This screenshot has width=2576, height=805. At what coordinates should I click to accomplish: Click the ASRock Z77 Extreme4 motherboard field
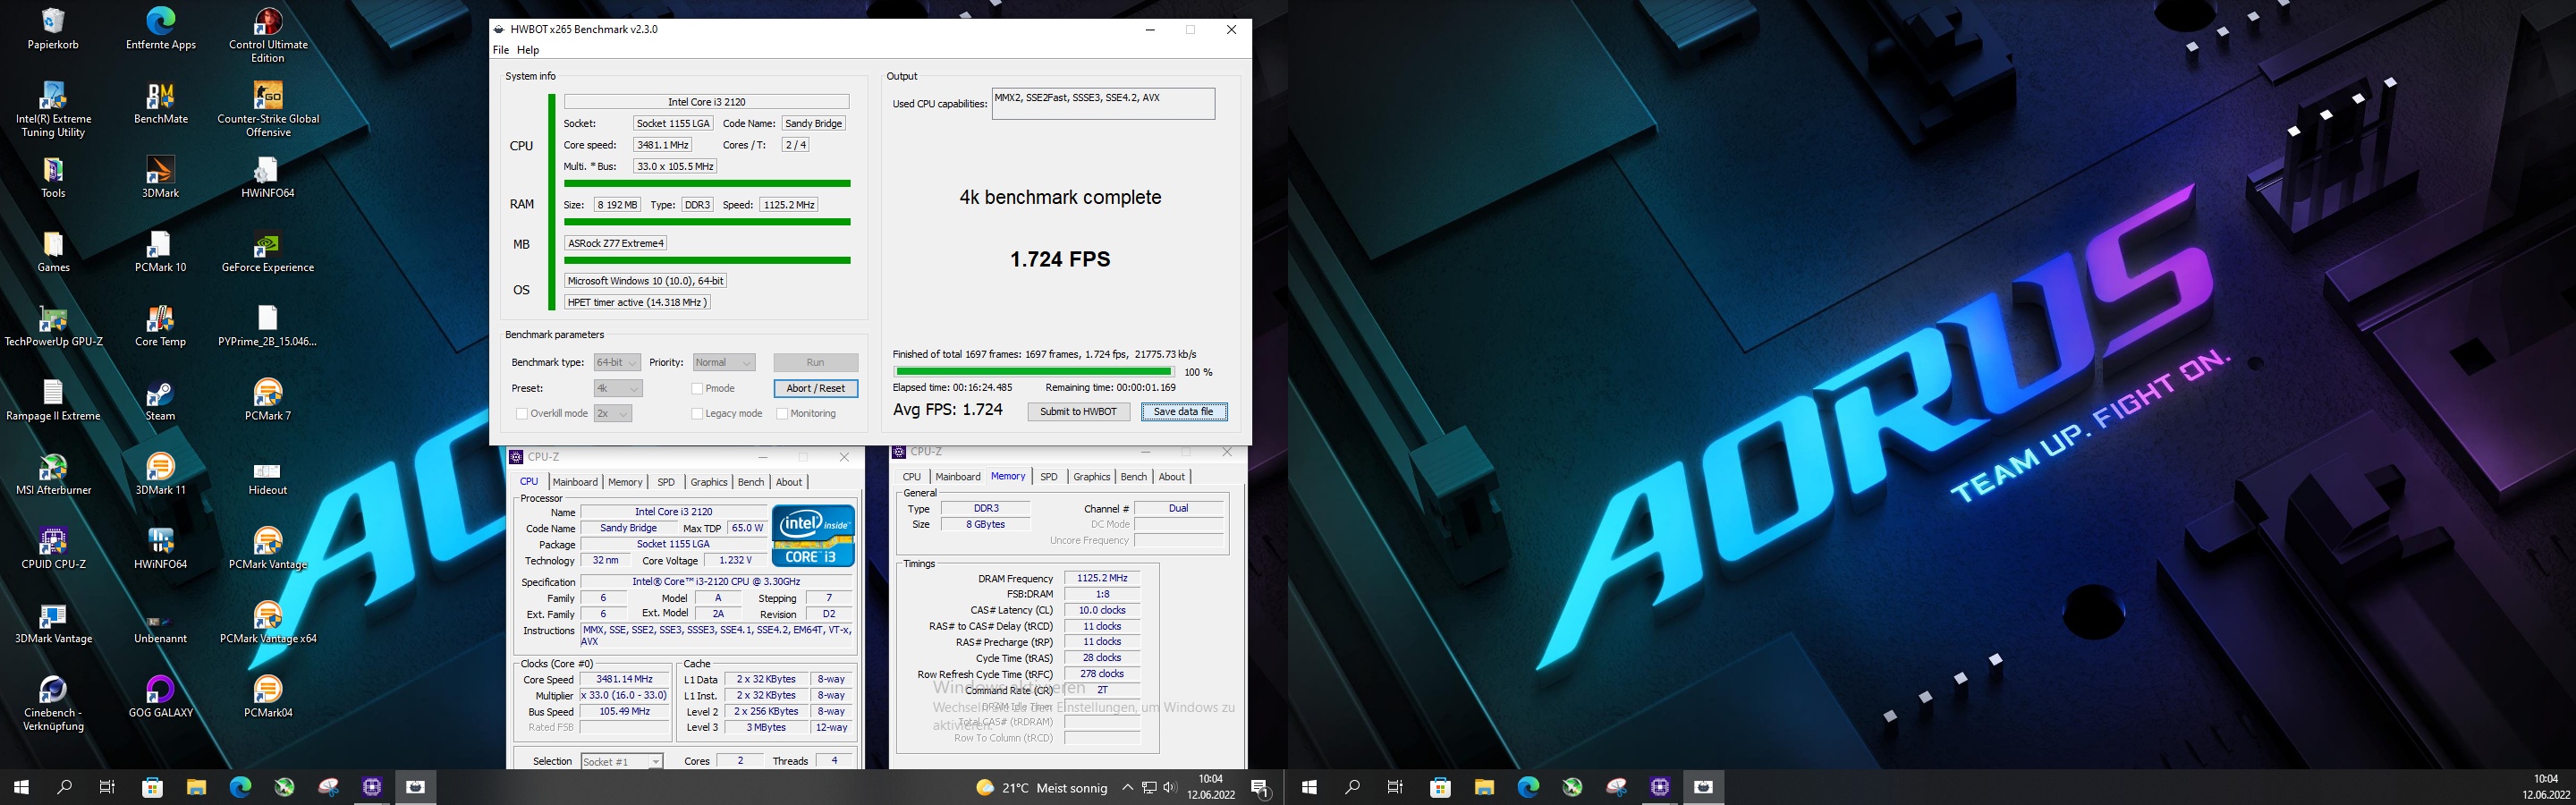[616, 243]
